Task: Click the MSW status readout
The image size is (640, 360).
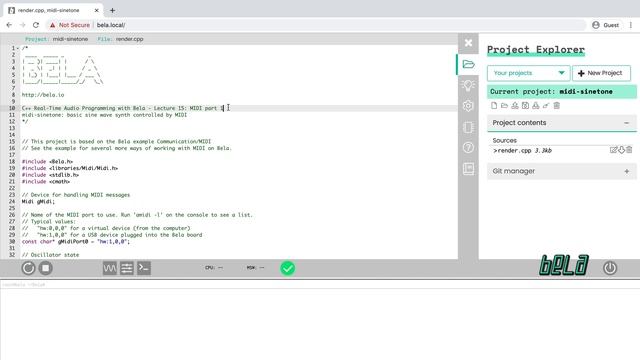Action: [x=255, y=268]
